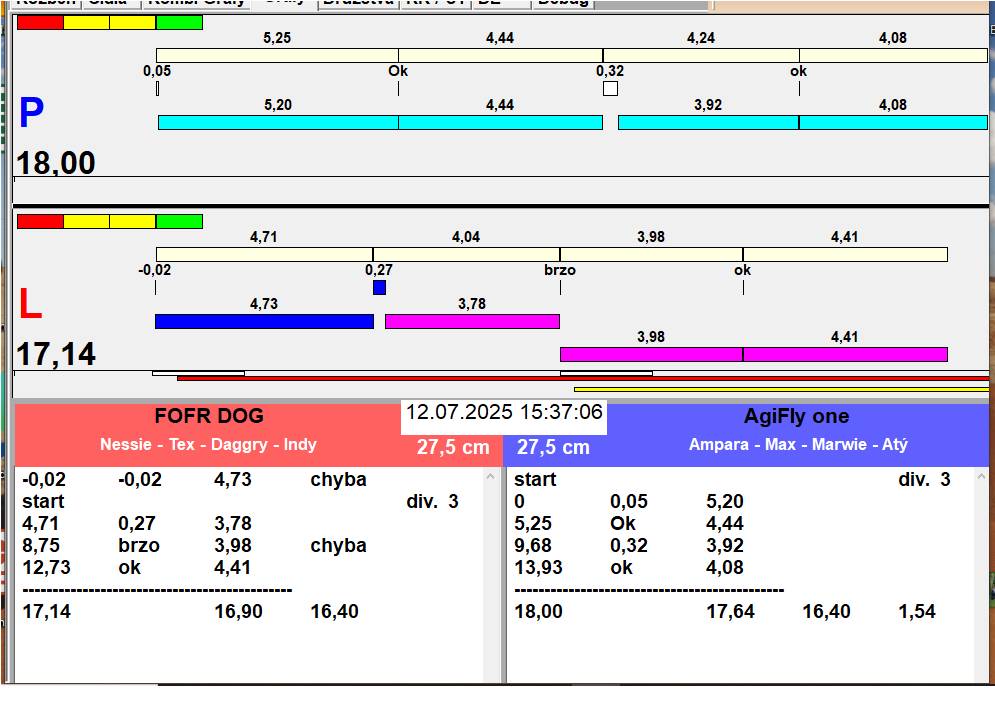Viewport: 995px width, 701px height.
Task: Select lane L cream bar labeled 4,04
Action: pyautogui.click(x=466, y=254)
